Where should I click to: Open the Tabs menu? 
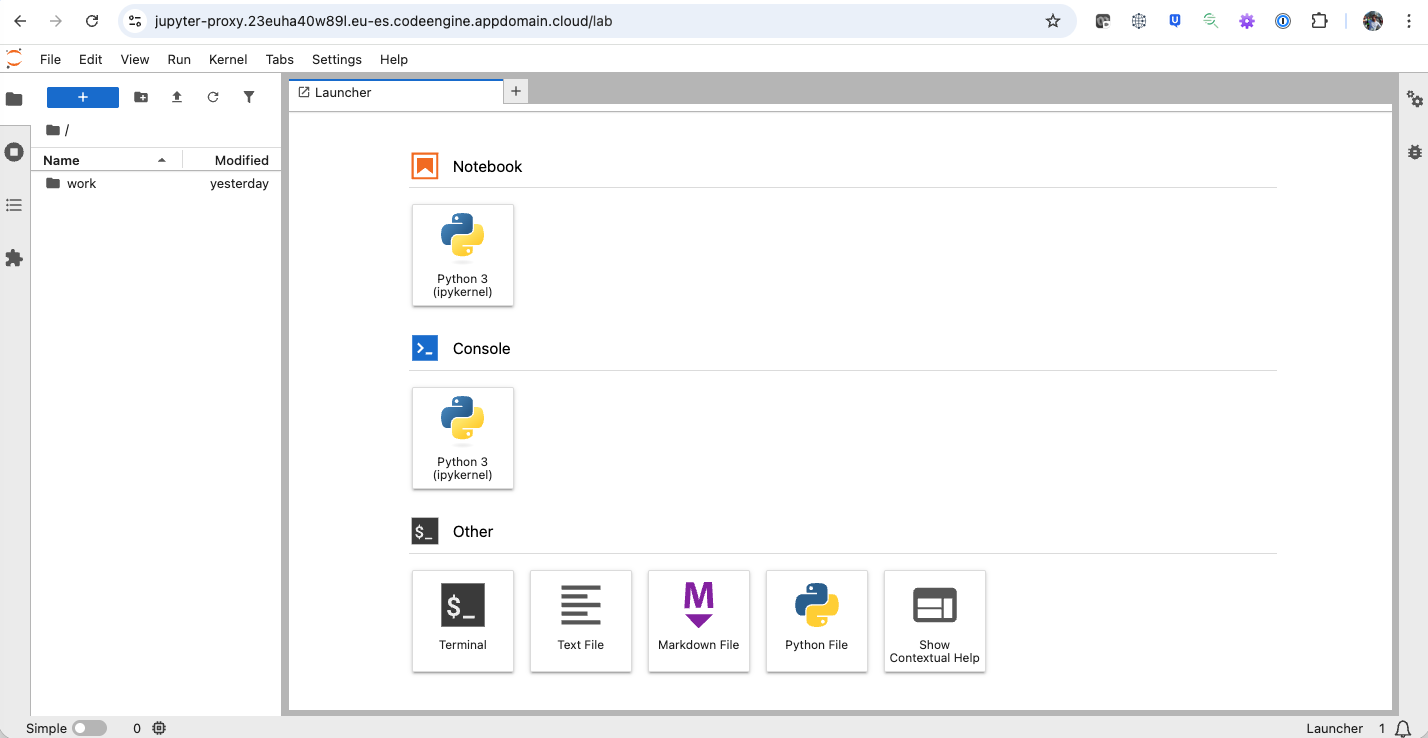[x=280, y=59]
